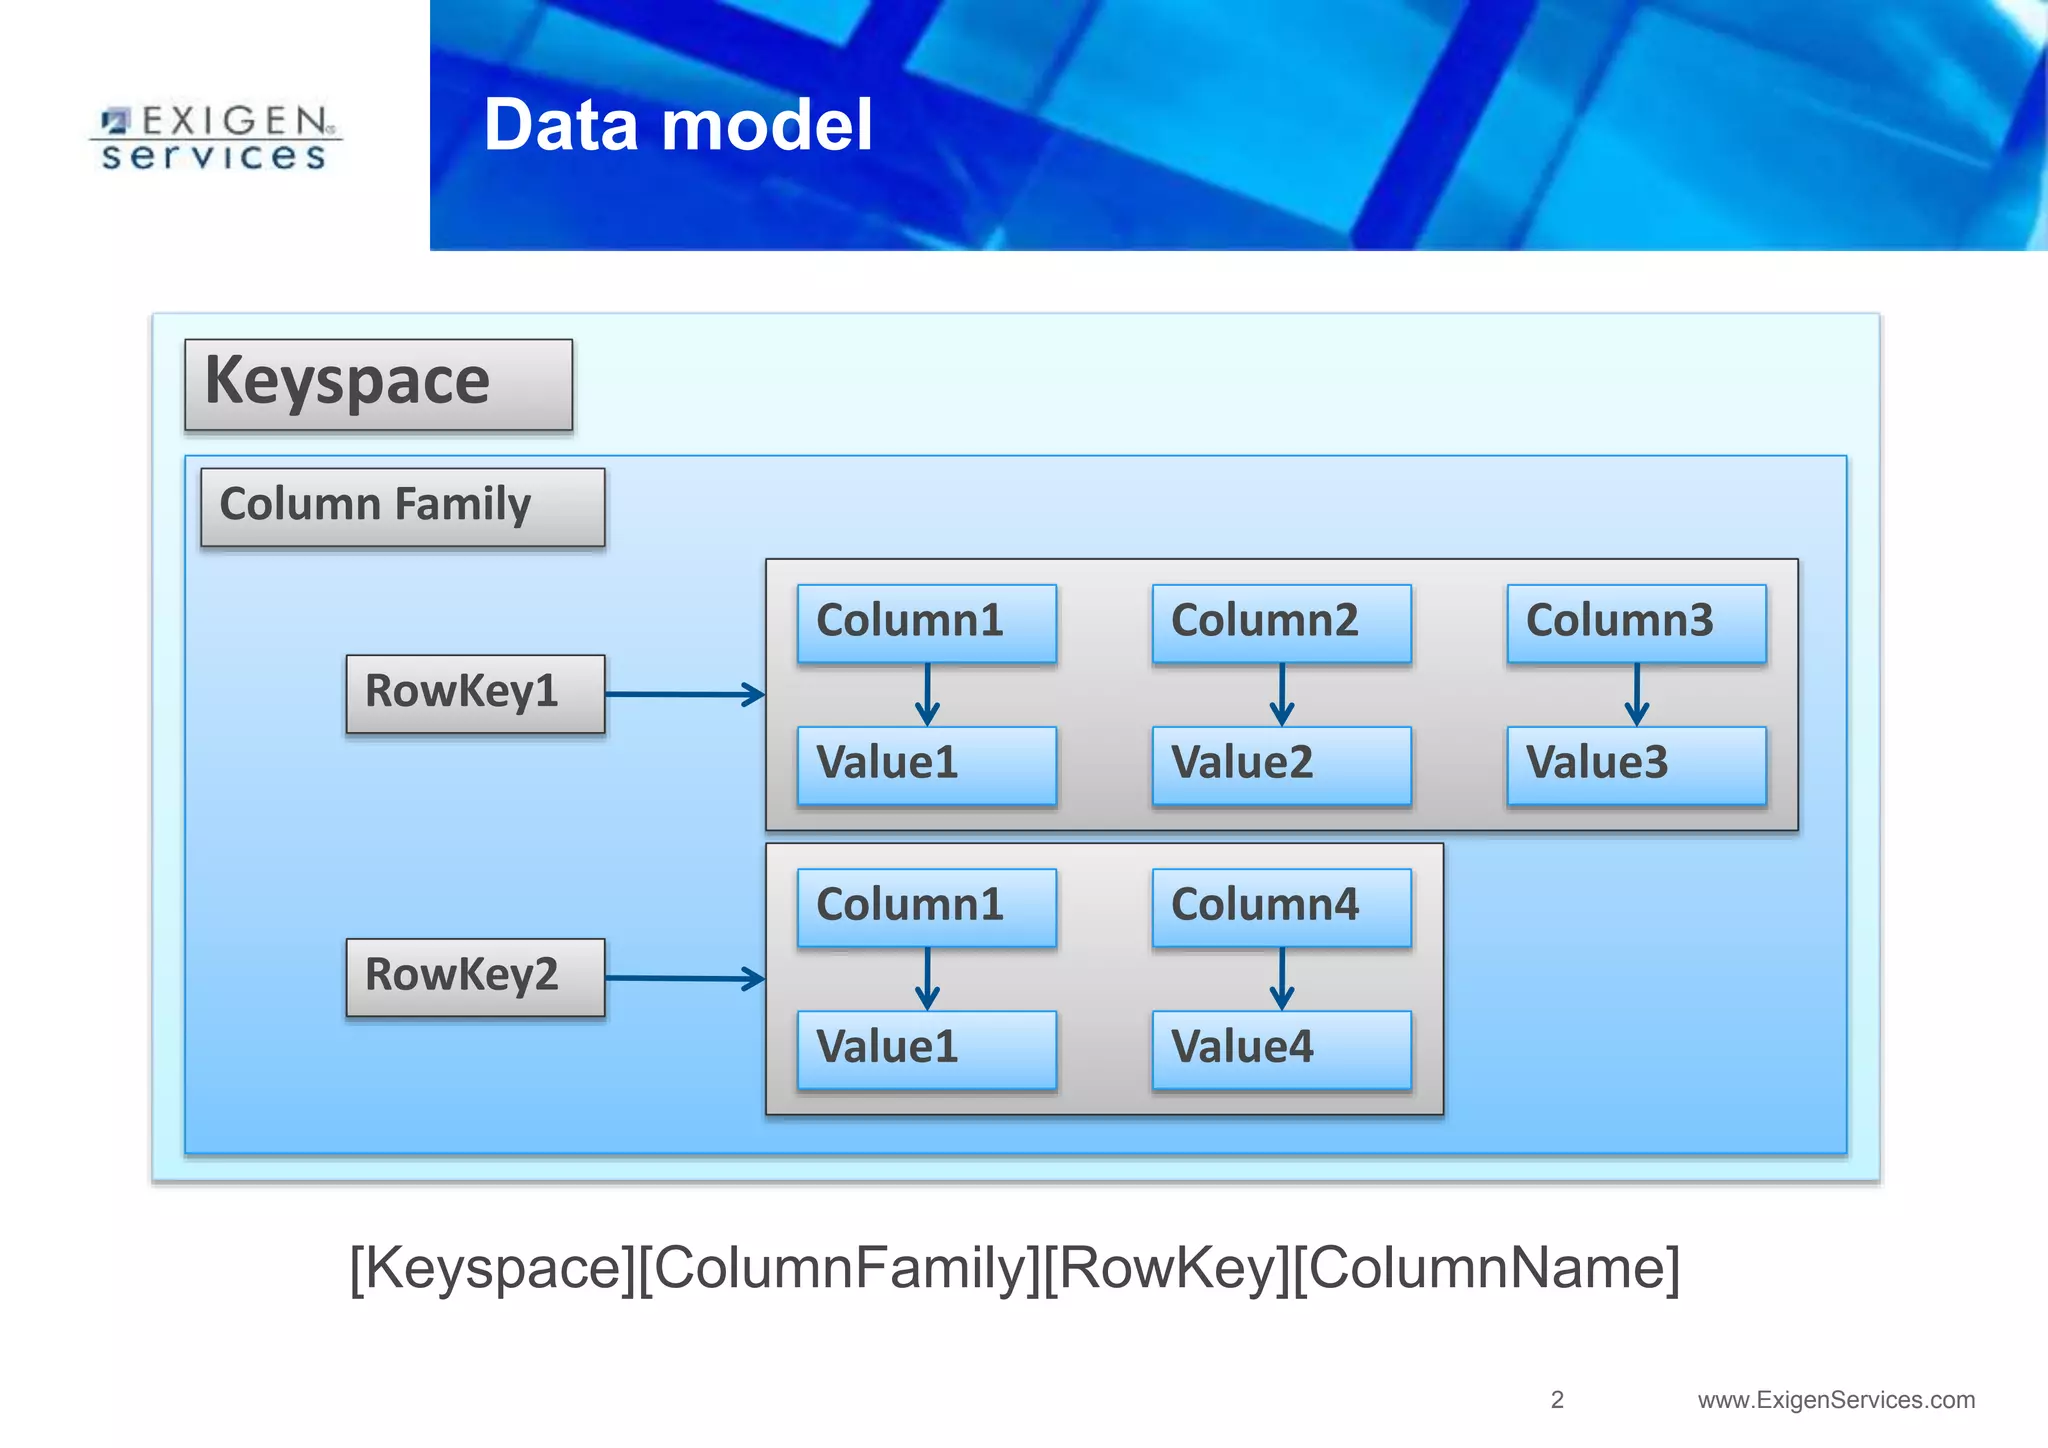Click the Exigen Services logo
This screenshot has width=2048, height=1448.
point(215,138)
